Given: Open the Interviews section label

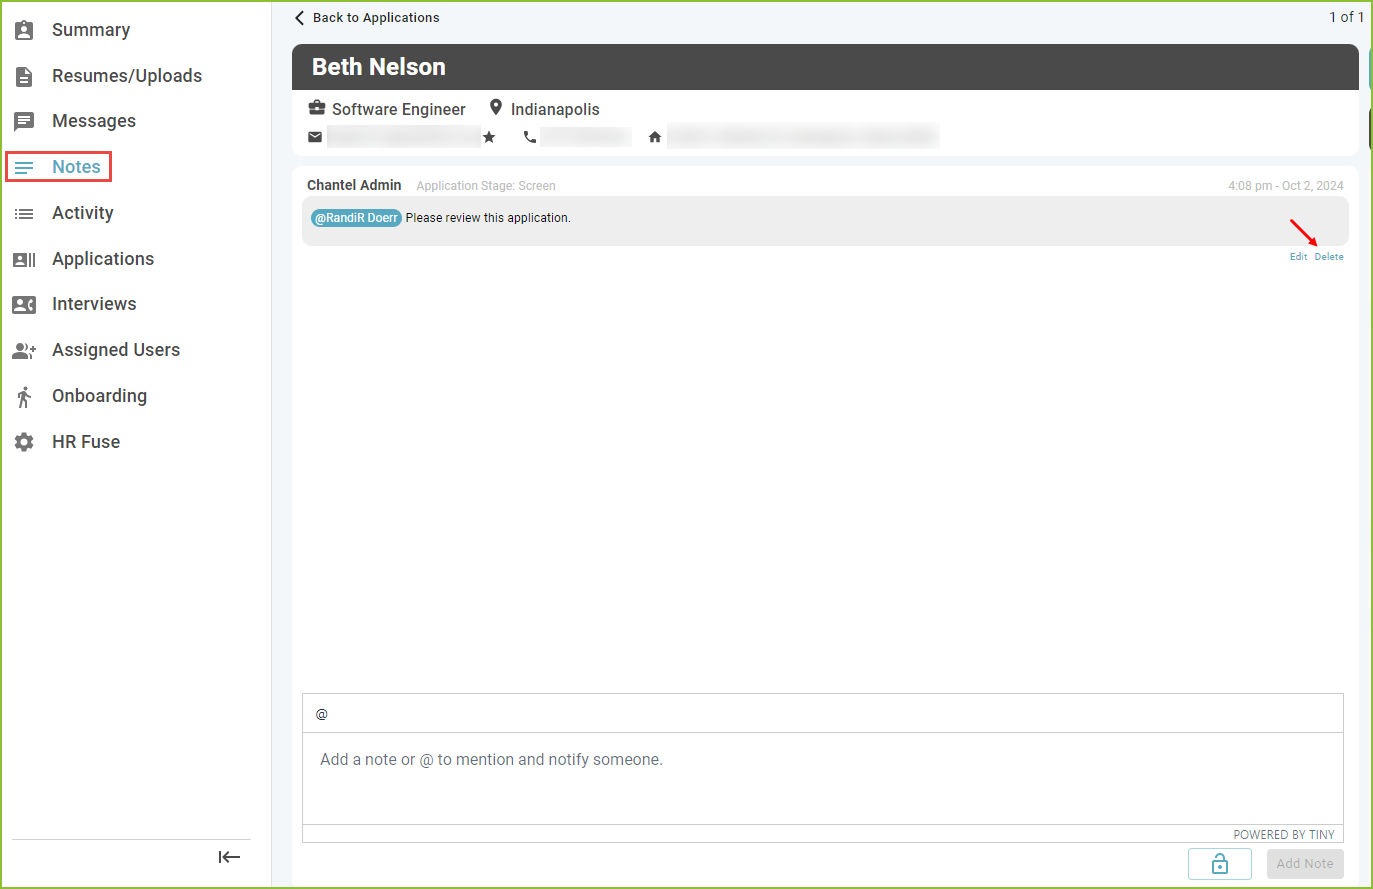Looking at the screenshot, I should point(94,304).
